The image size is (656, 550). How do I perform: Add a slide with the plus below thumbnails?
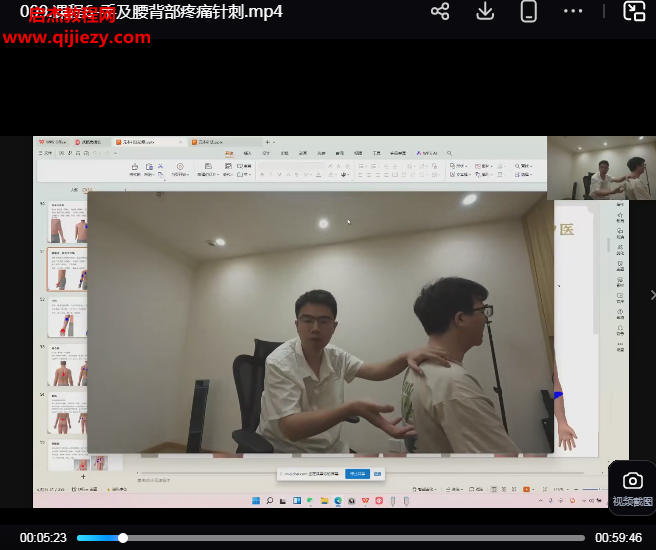[x=83, y=476]
